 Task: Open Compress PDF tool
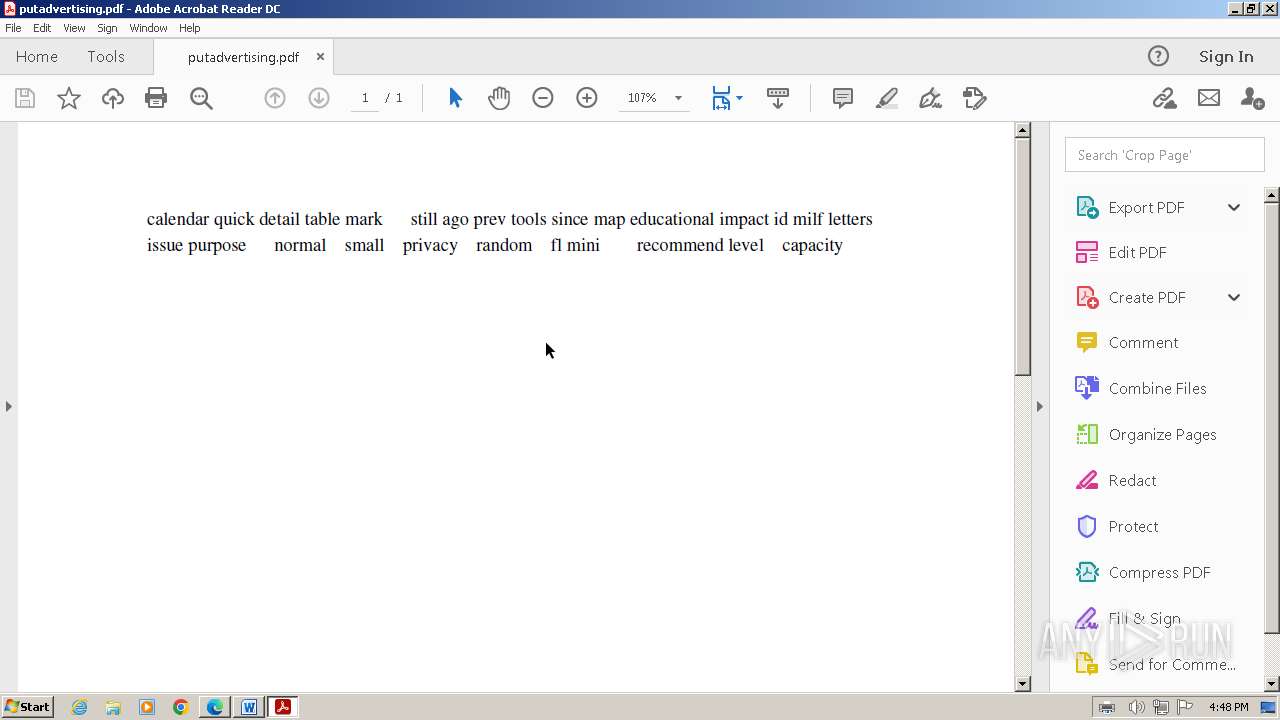[x=1159, y=572]
